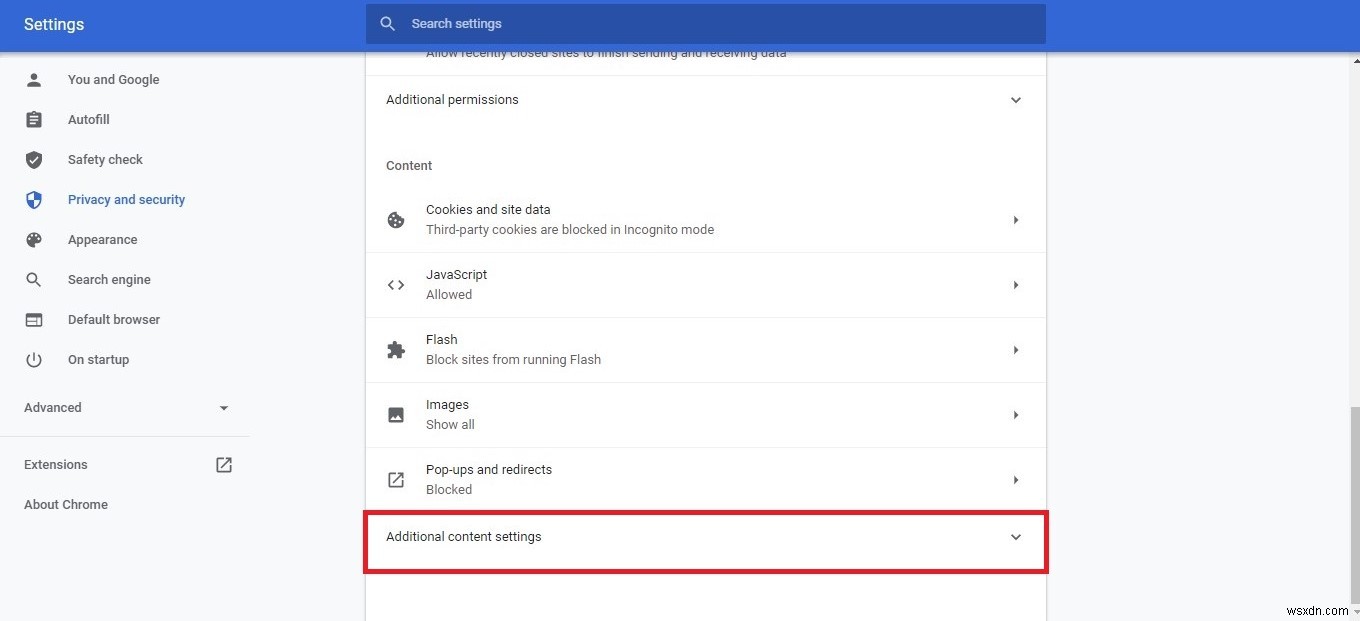The width and height of the screenshot is (1360, 621).
Task: Click the Settings title in header
Action: (54, 24)
